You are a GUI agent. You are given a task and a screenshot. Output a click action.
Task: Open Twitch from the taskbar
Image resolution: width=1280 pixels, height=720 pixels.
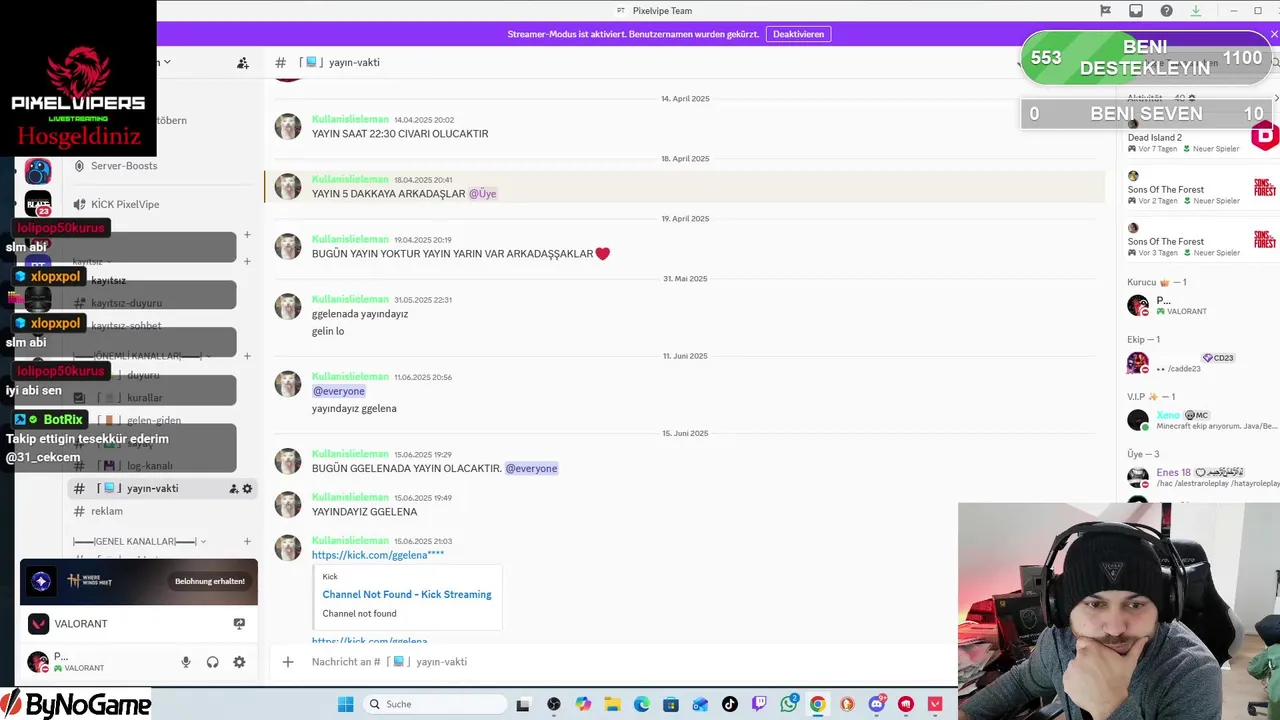click(x=759, y=704)
